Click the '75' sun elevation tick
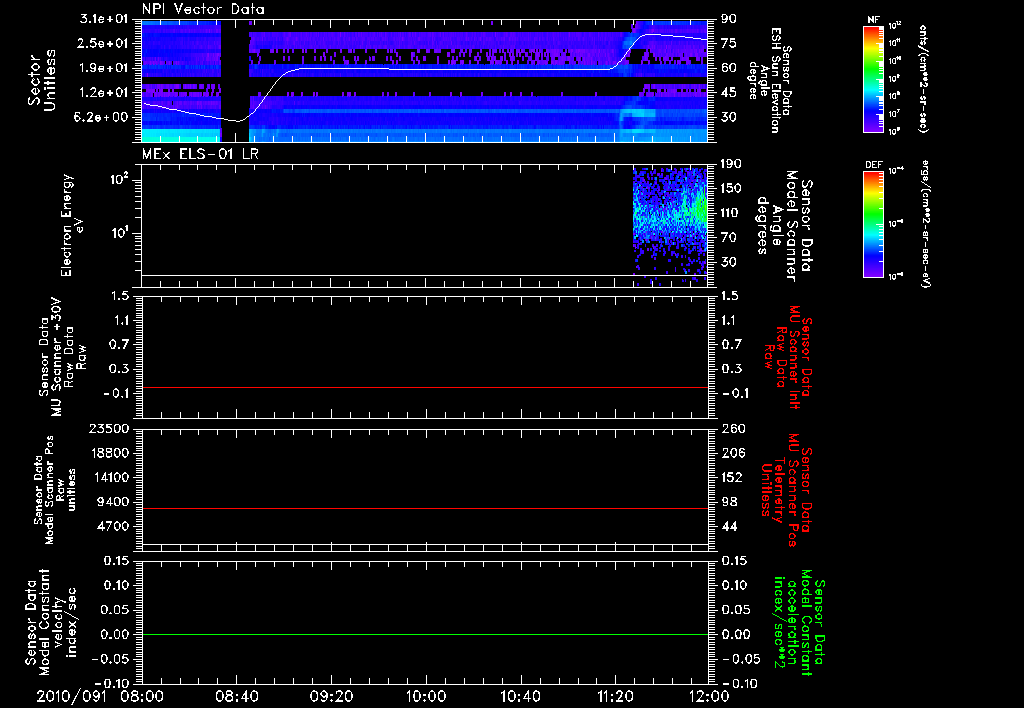Viewport: 1024px width, 708px height. point(728,43)
